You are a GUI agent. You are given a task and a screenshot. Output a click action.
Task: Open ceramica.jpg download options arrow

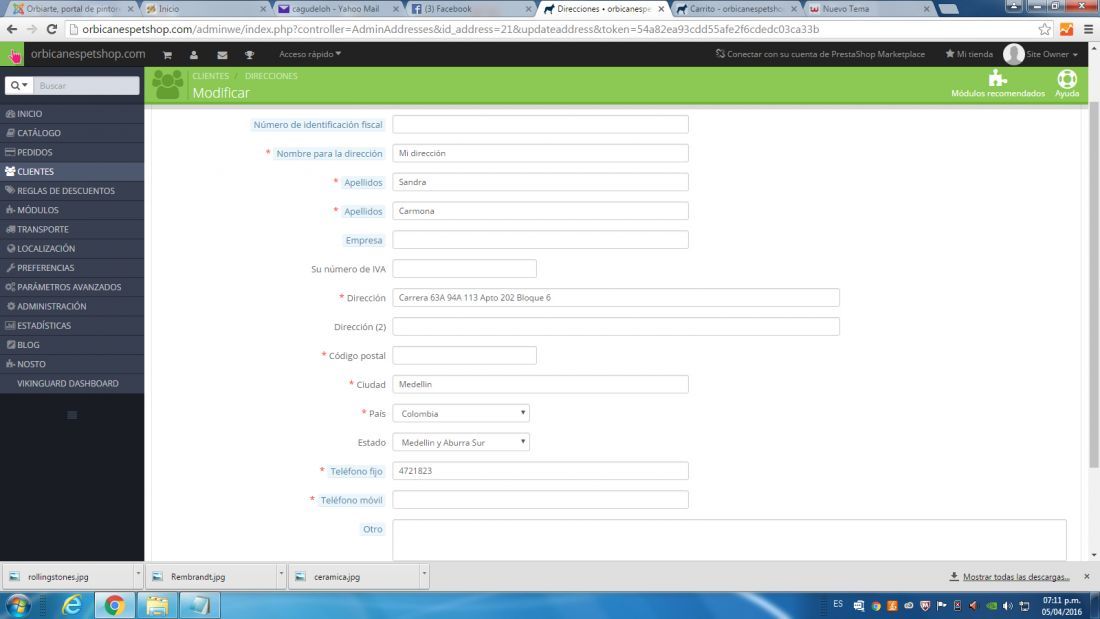pos(424,575)
